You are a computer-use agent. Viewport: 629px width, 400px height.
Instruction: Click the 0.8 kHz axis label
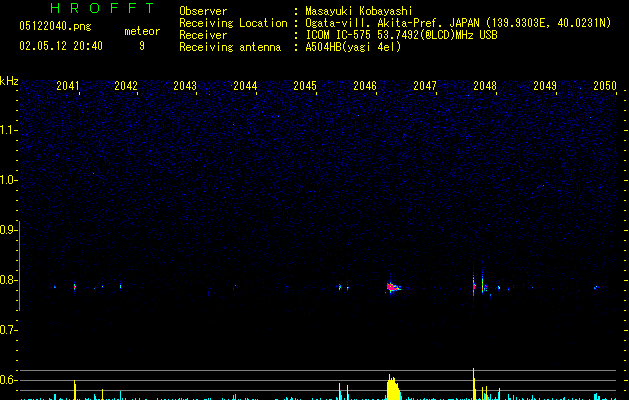9,280
